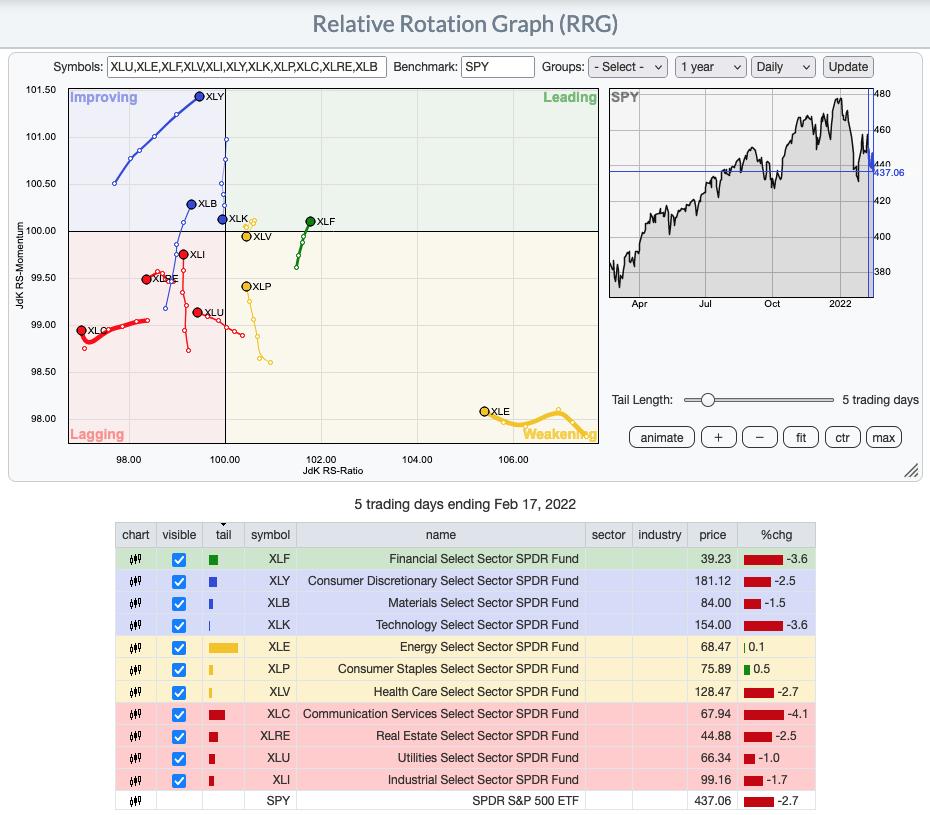This screenshot has width=930, height=815.
Task: Open chart icon for XLU row
Action: (x=135, y=758)
